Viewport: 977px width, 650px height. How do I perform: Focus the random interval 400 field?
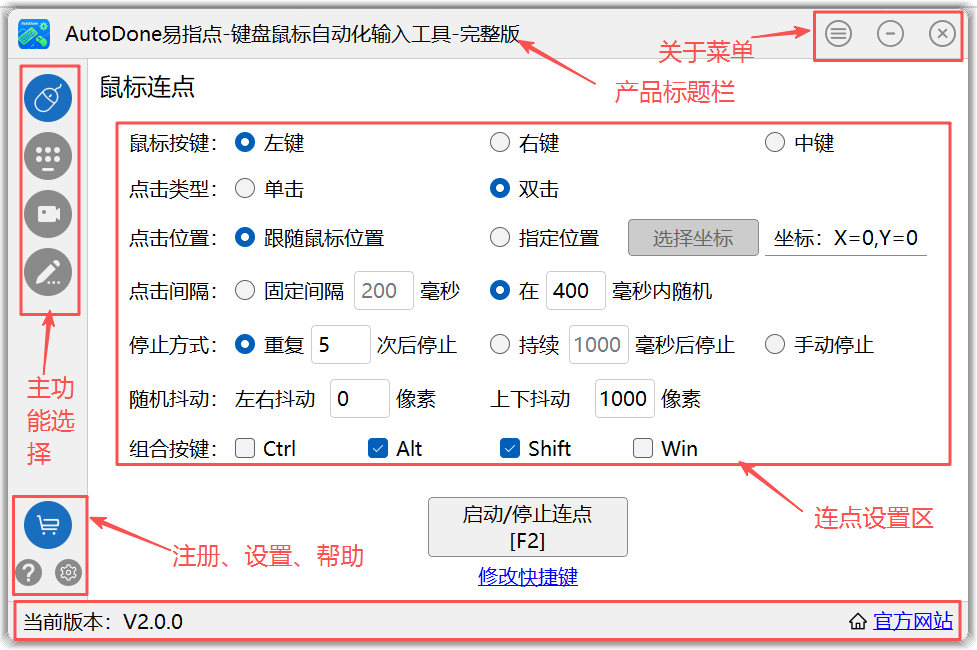tap(575, 290)
